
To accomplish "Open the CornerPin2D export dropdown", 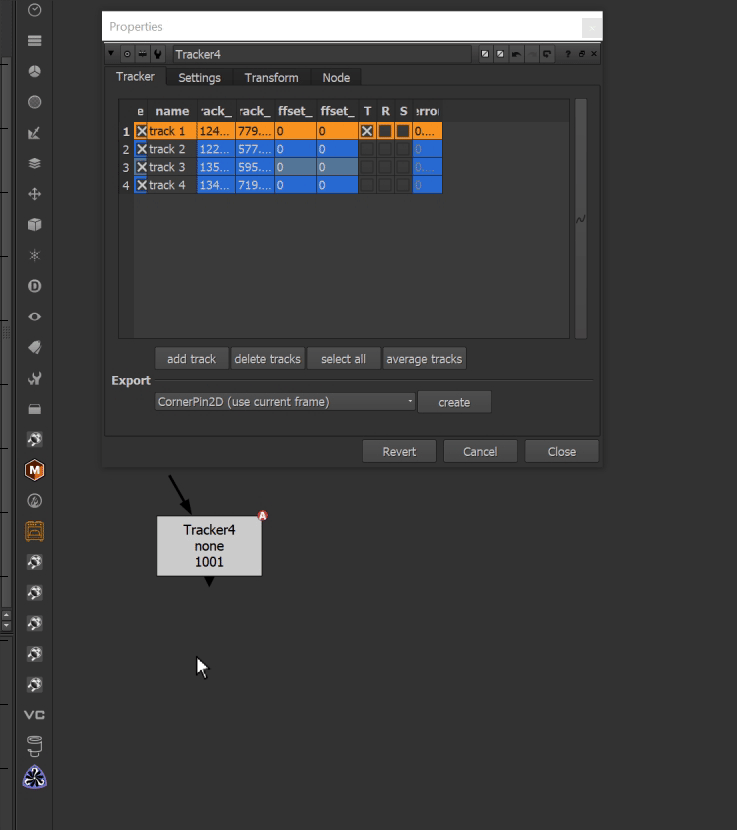I will [x=285, y=402].
